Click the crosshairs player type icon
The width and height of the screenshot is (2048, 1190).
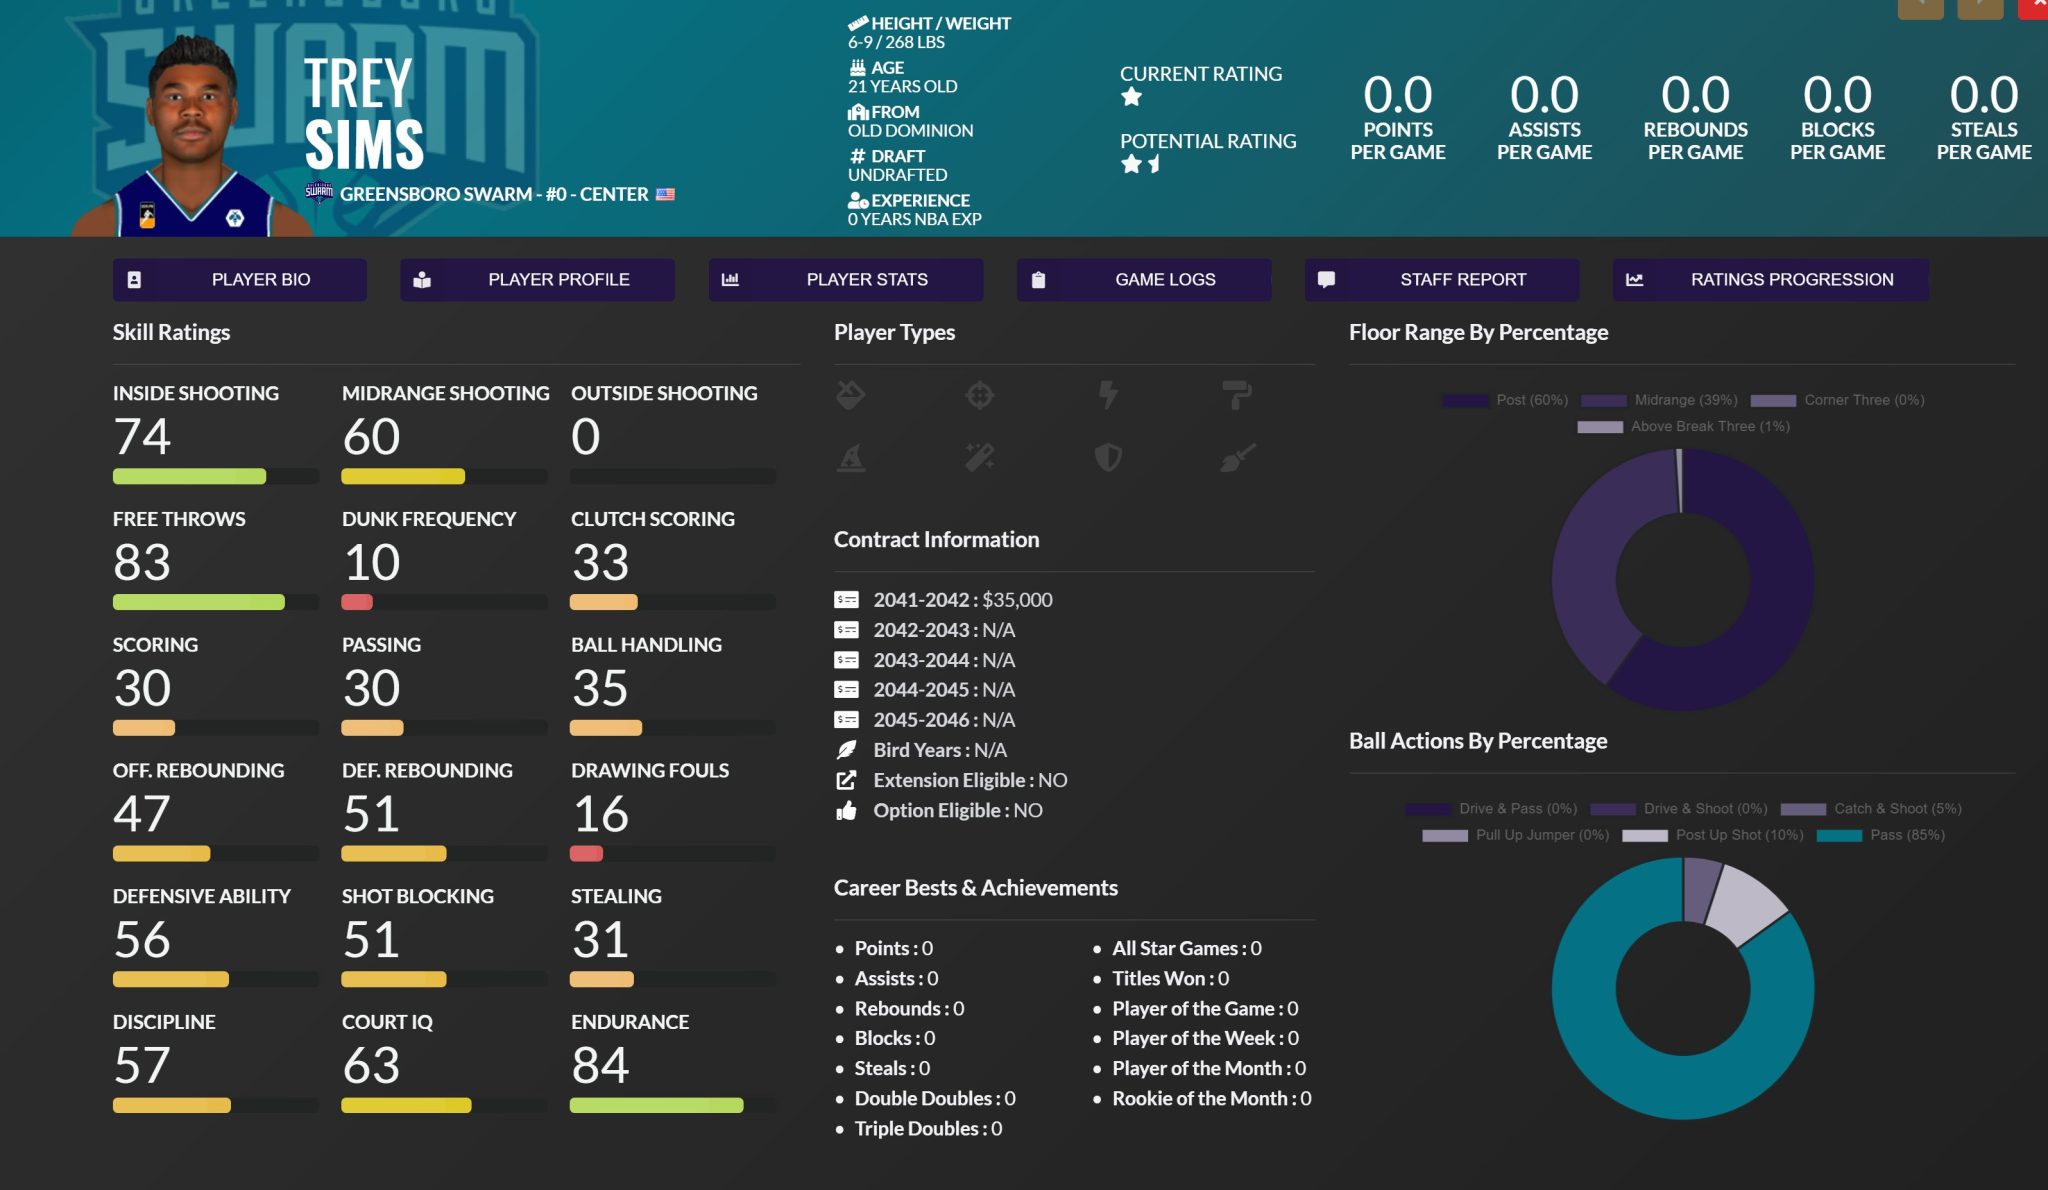click(979, 396)
